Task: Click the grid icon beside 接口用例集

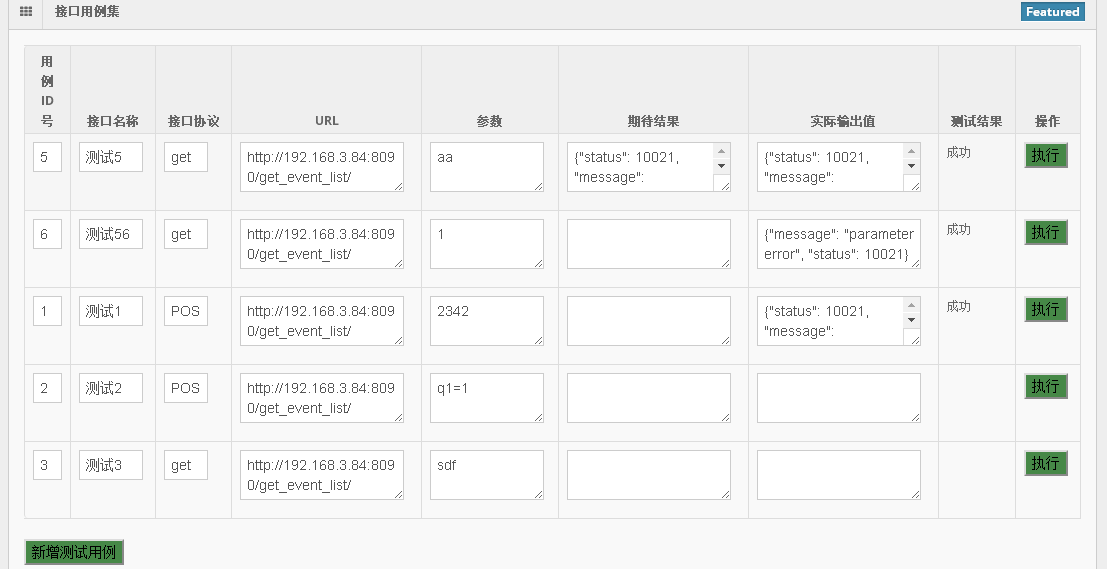Action: click(26, 11)
